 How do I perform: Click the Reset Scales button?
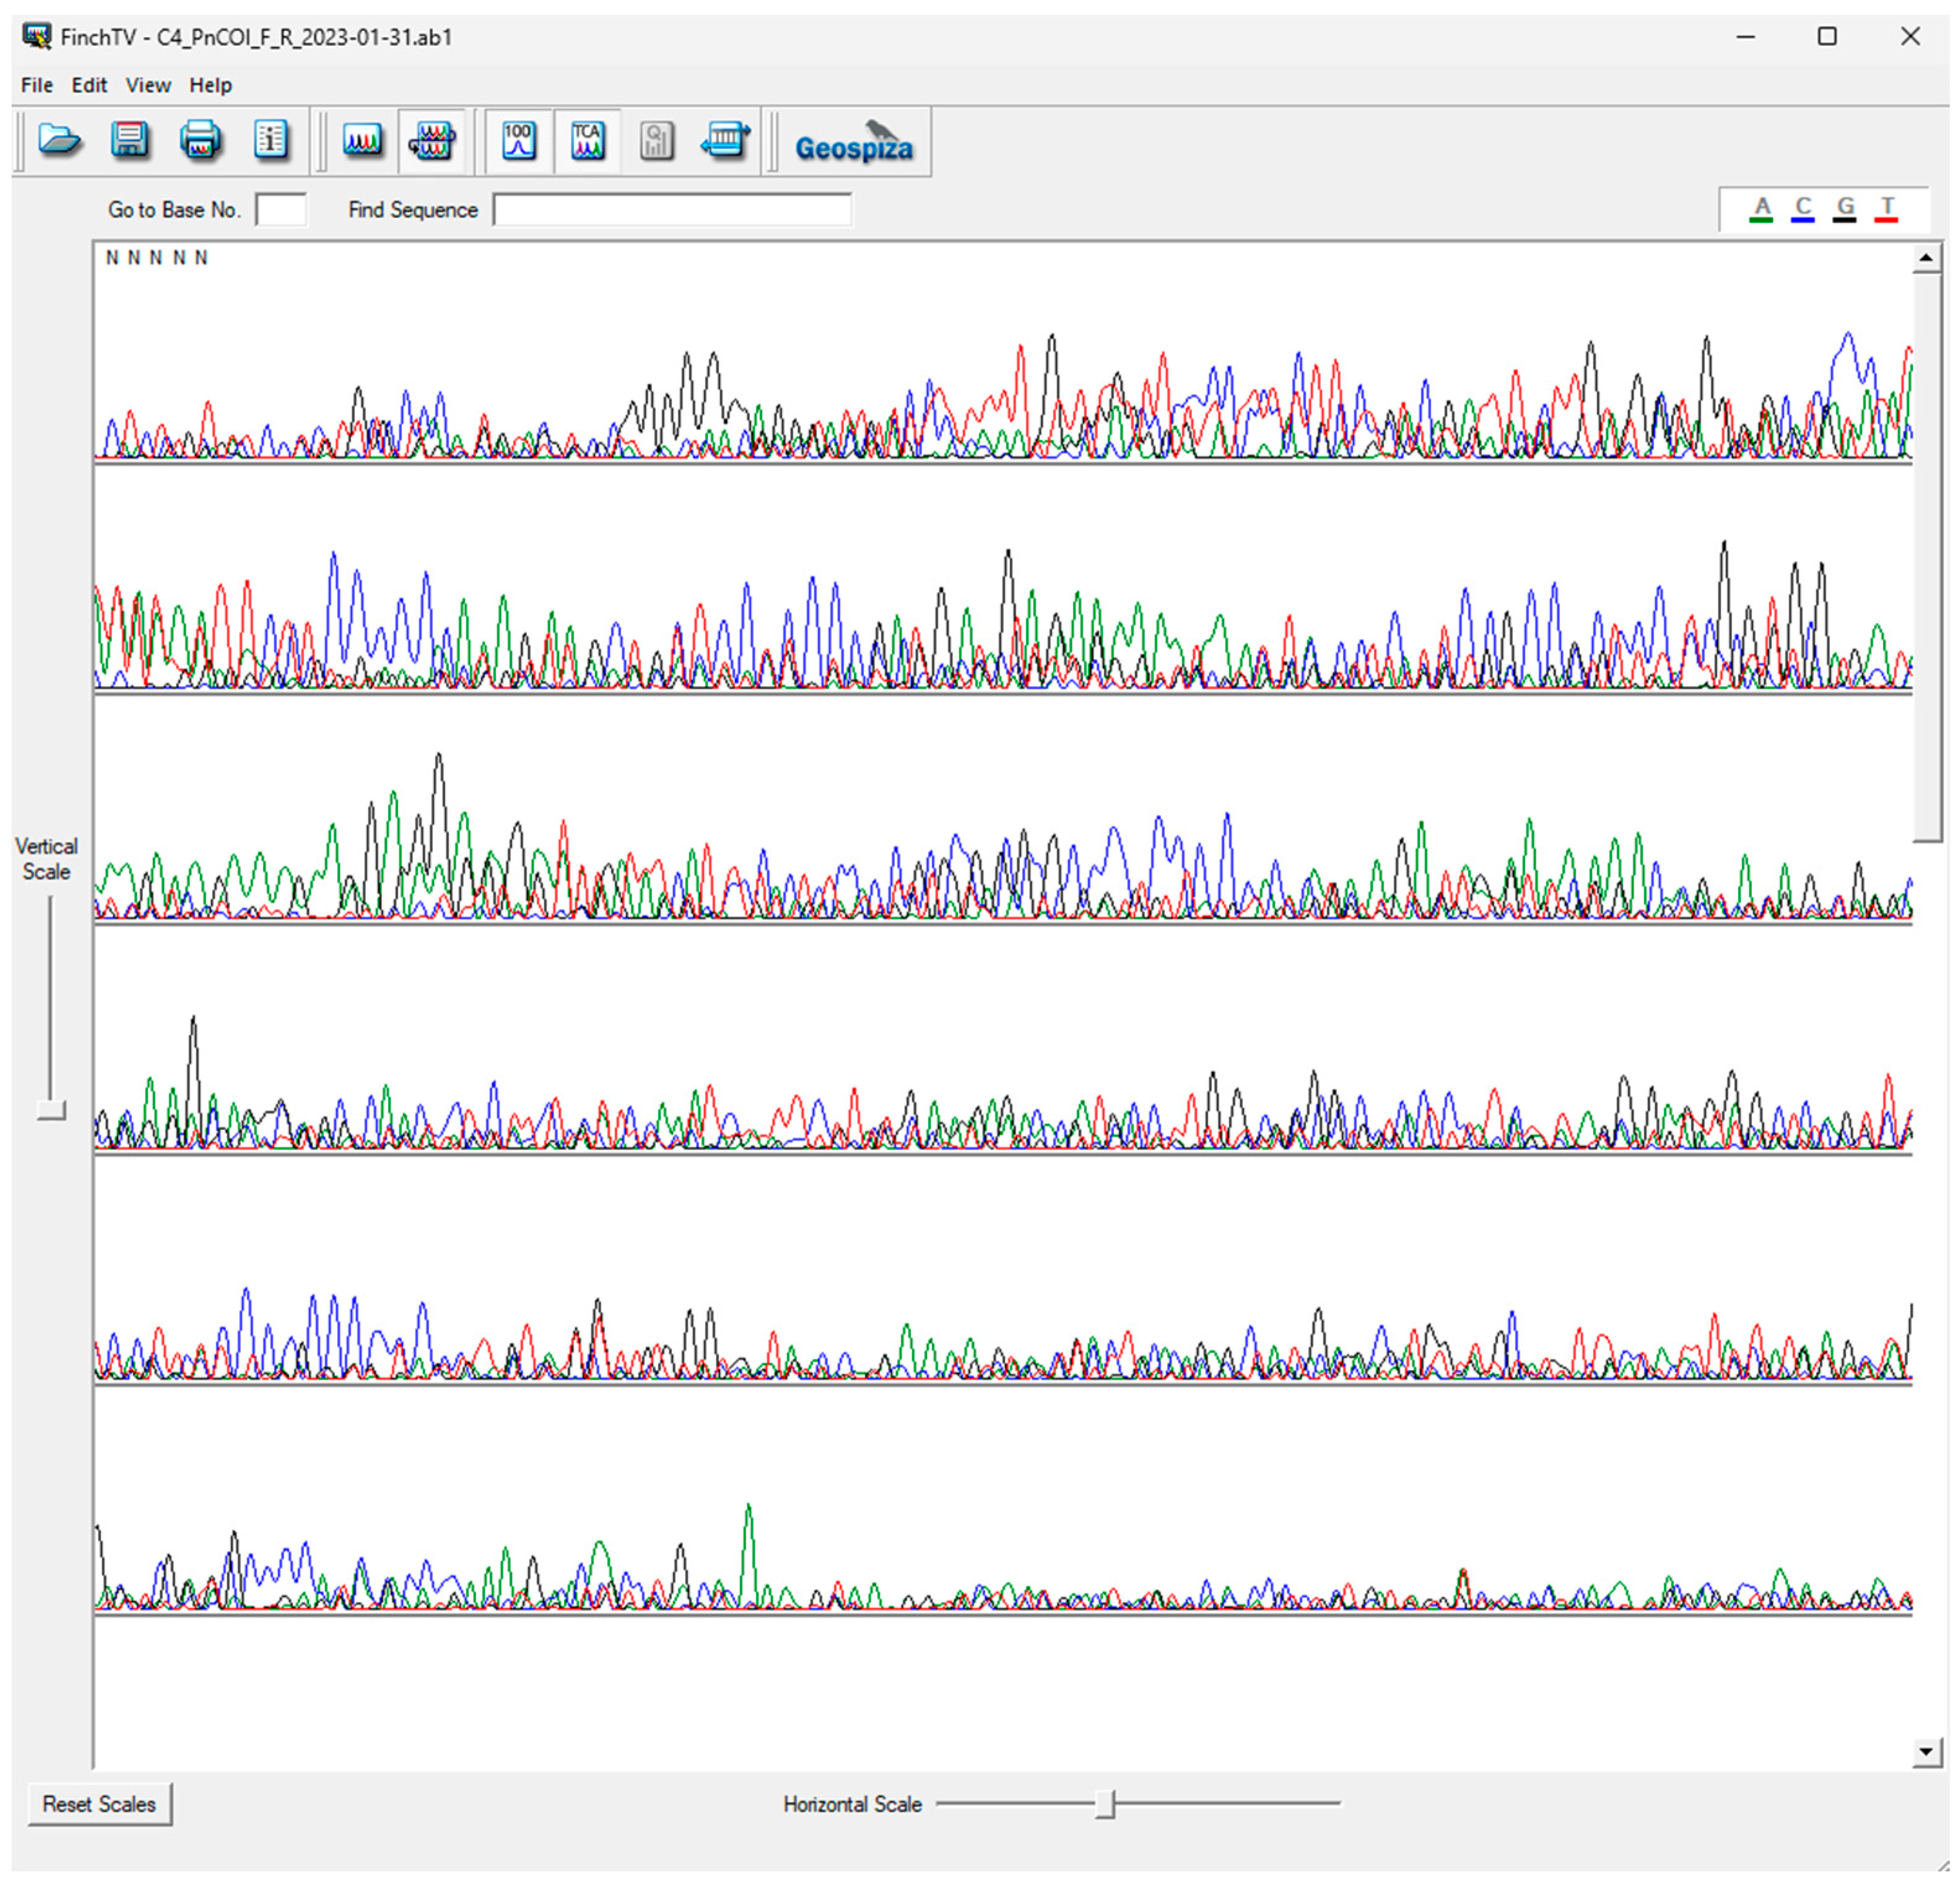point(99,1804)
